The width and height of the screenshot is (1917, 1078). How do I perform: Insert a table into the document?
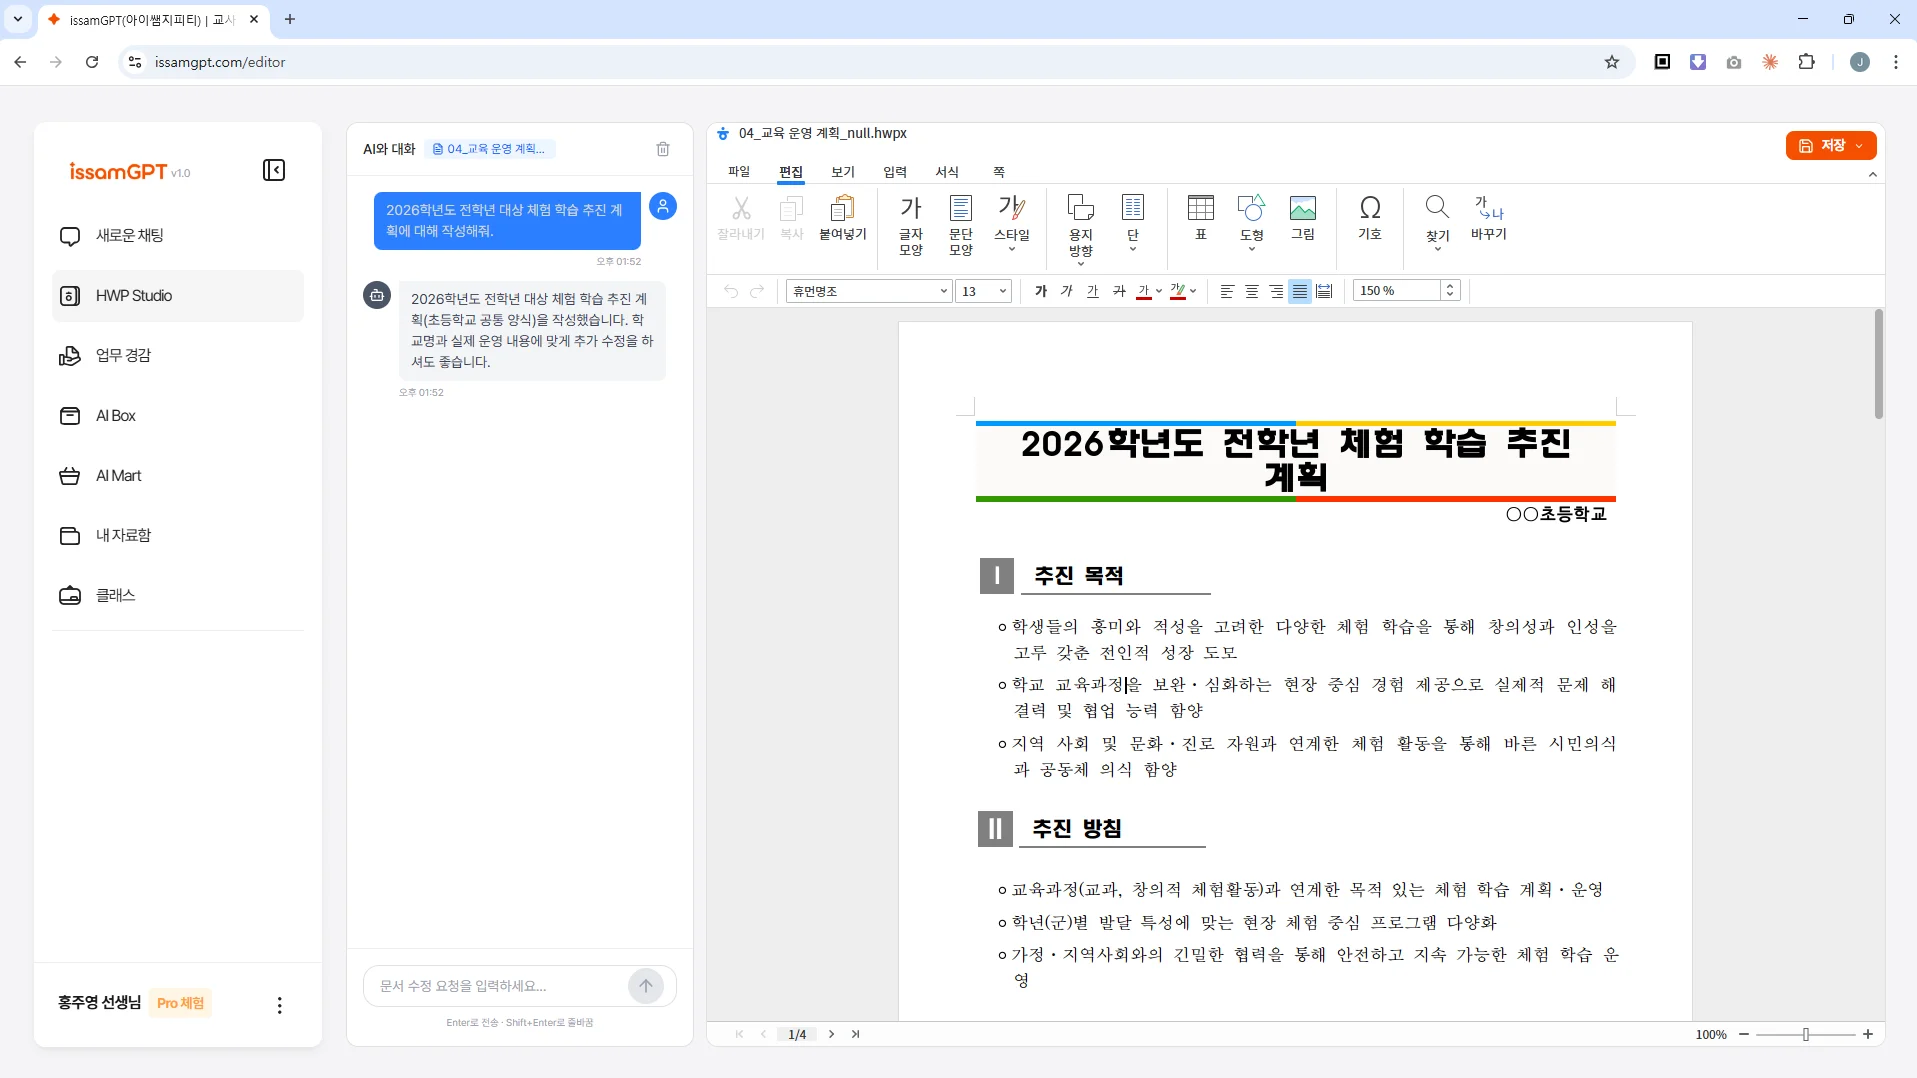(x=1200, y=218)
